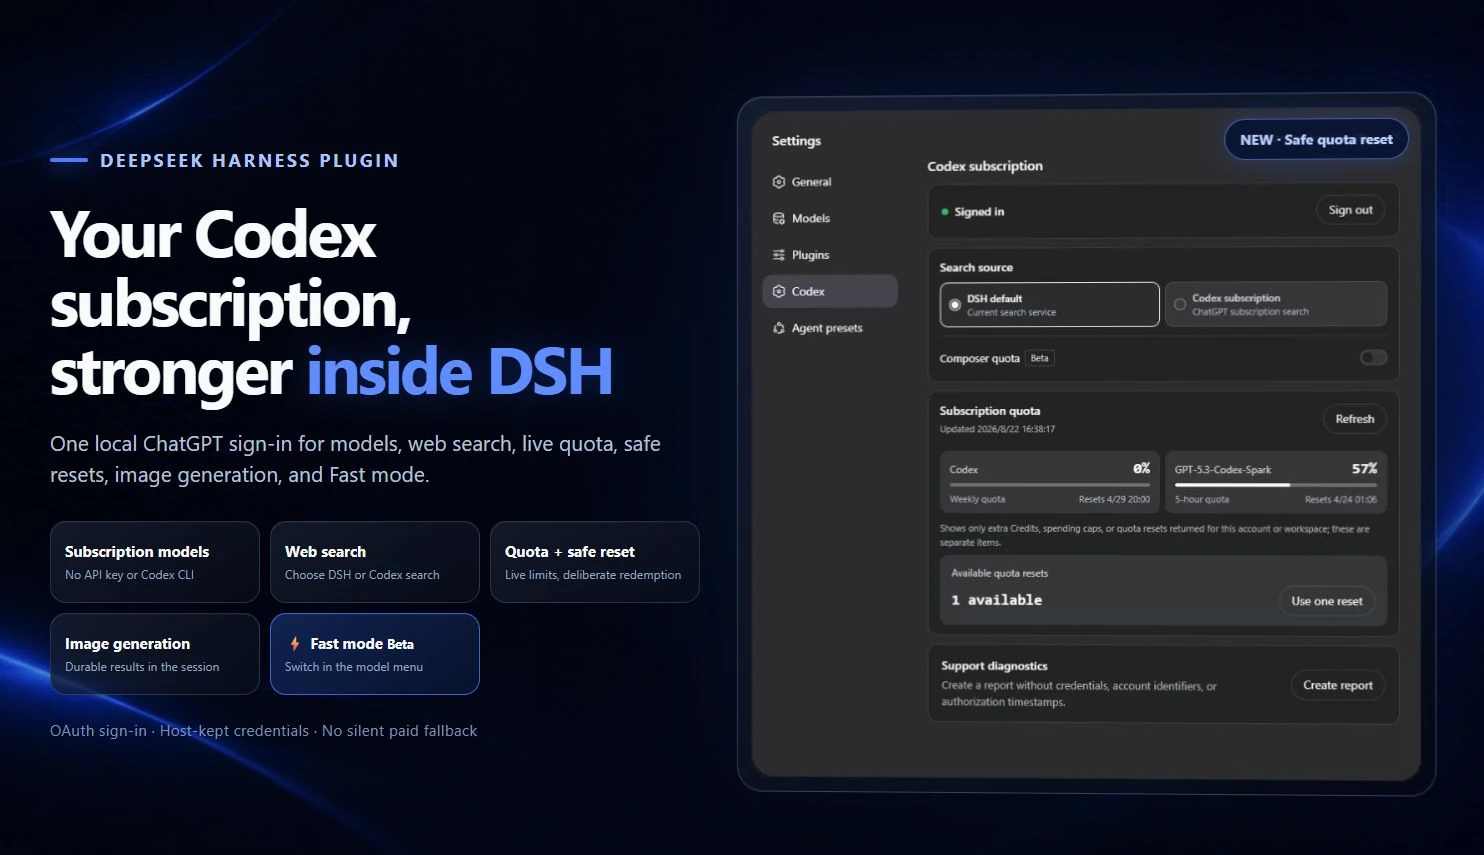Click the '5-hour quota' label
The width and height of the screenshot is (1484, 855).
point(1202,499)
